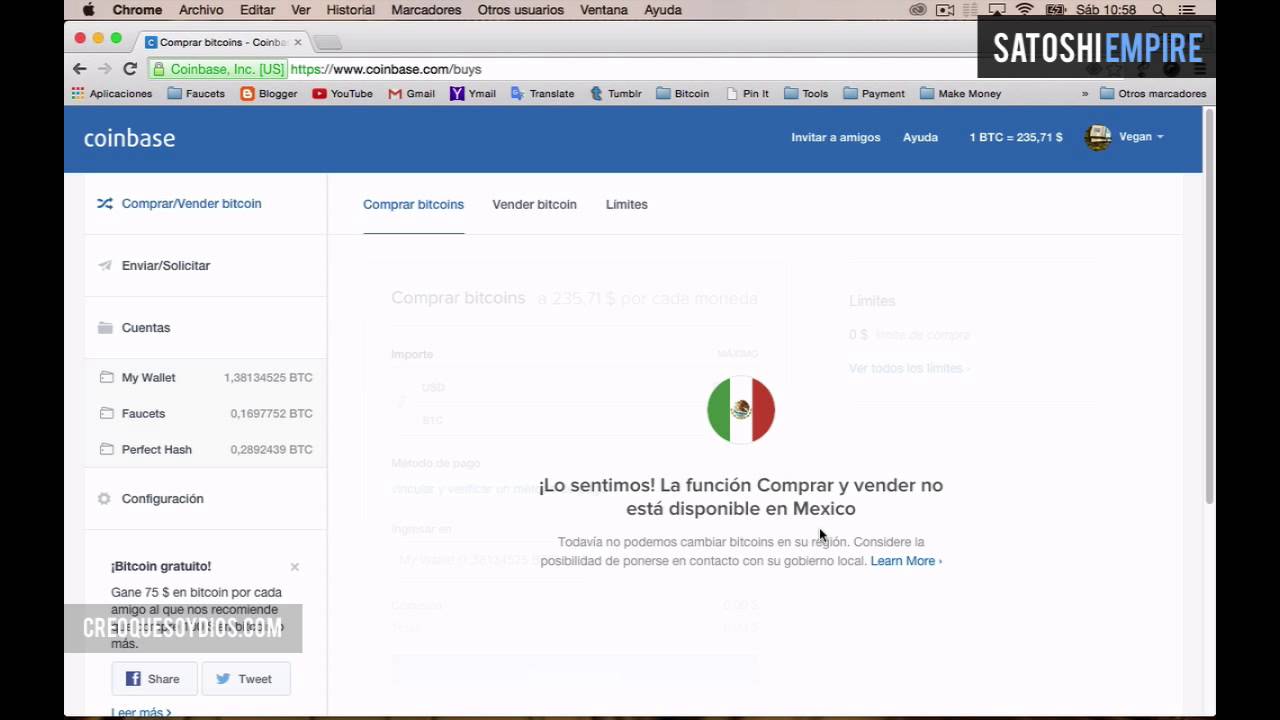This screenshot has height=720, width=1280.
Task: Click the page vertical scrollbar
Action: click(x=1209, y=305)
